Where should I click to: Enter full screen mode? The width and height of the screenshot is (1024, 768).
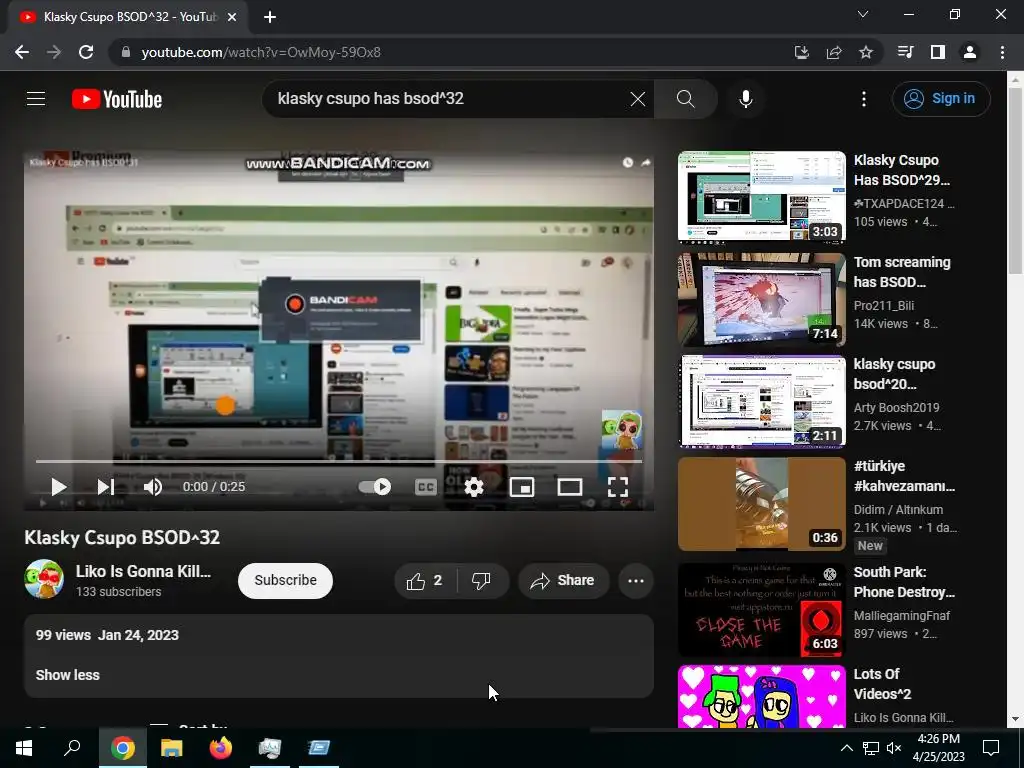[618, 487]
